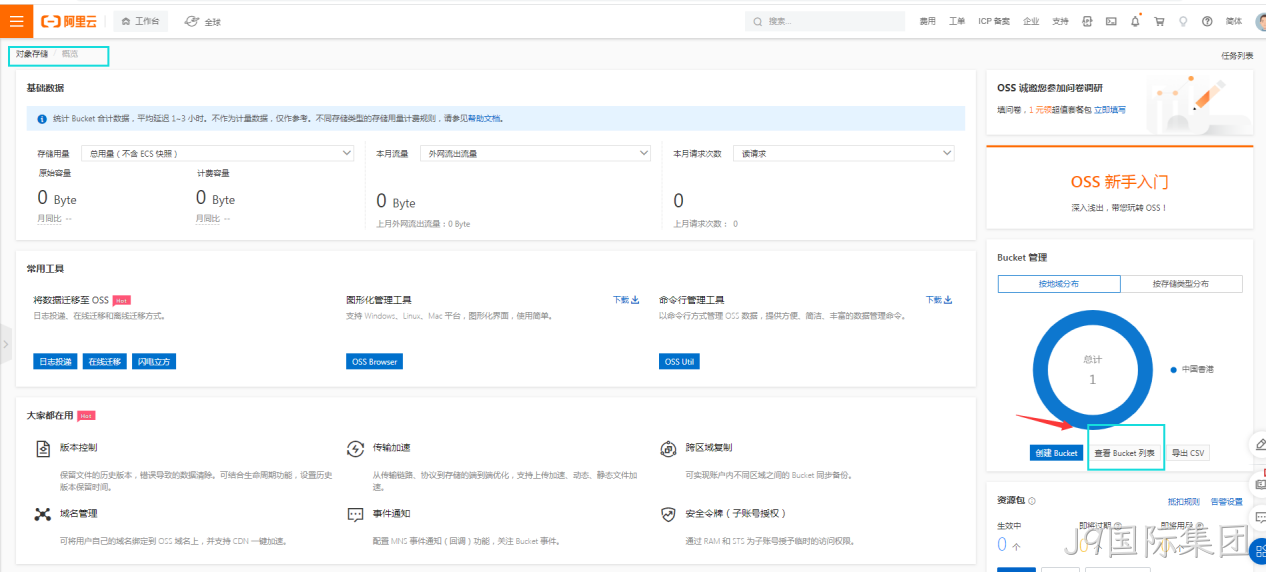Open the 跨区域复制 feature title
The width and height of the screenshot is (1266, 572).
pyautogui.click(x=709, y=447)
